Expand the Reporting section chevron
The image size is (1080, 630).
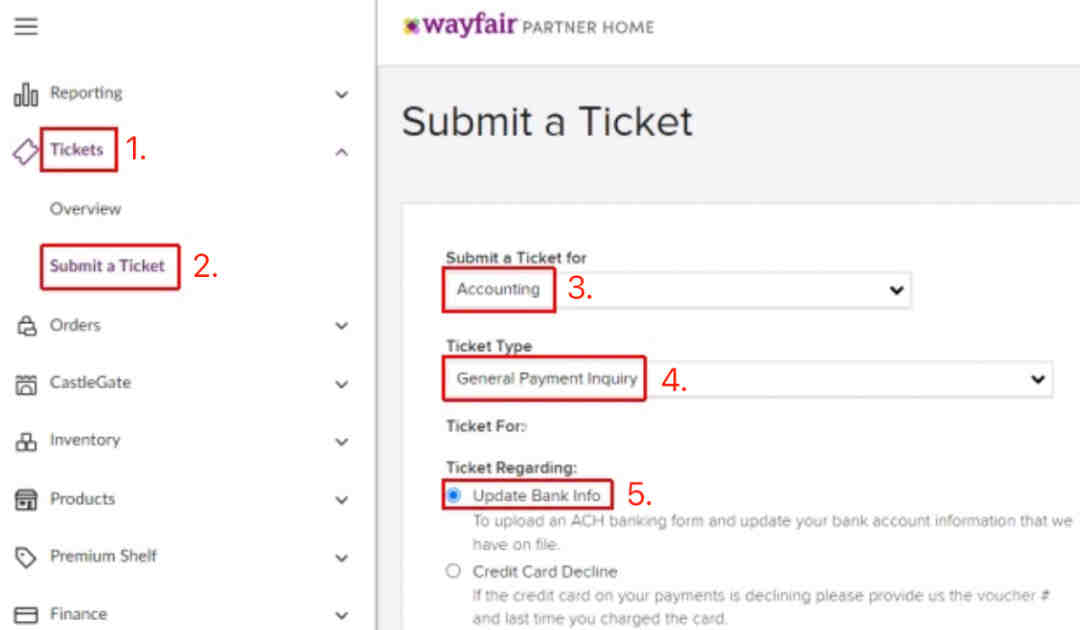pyautogui.click(x=342, y=95)
